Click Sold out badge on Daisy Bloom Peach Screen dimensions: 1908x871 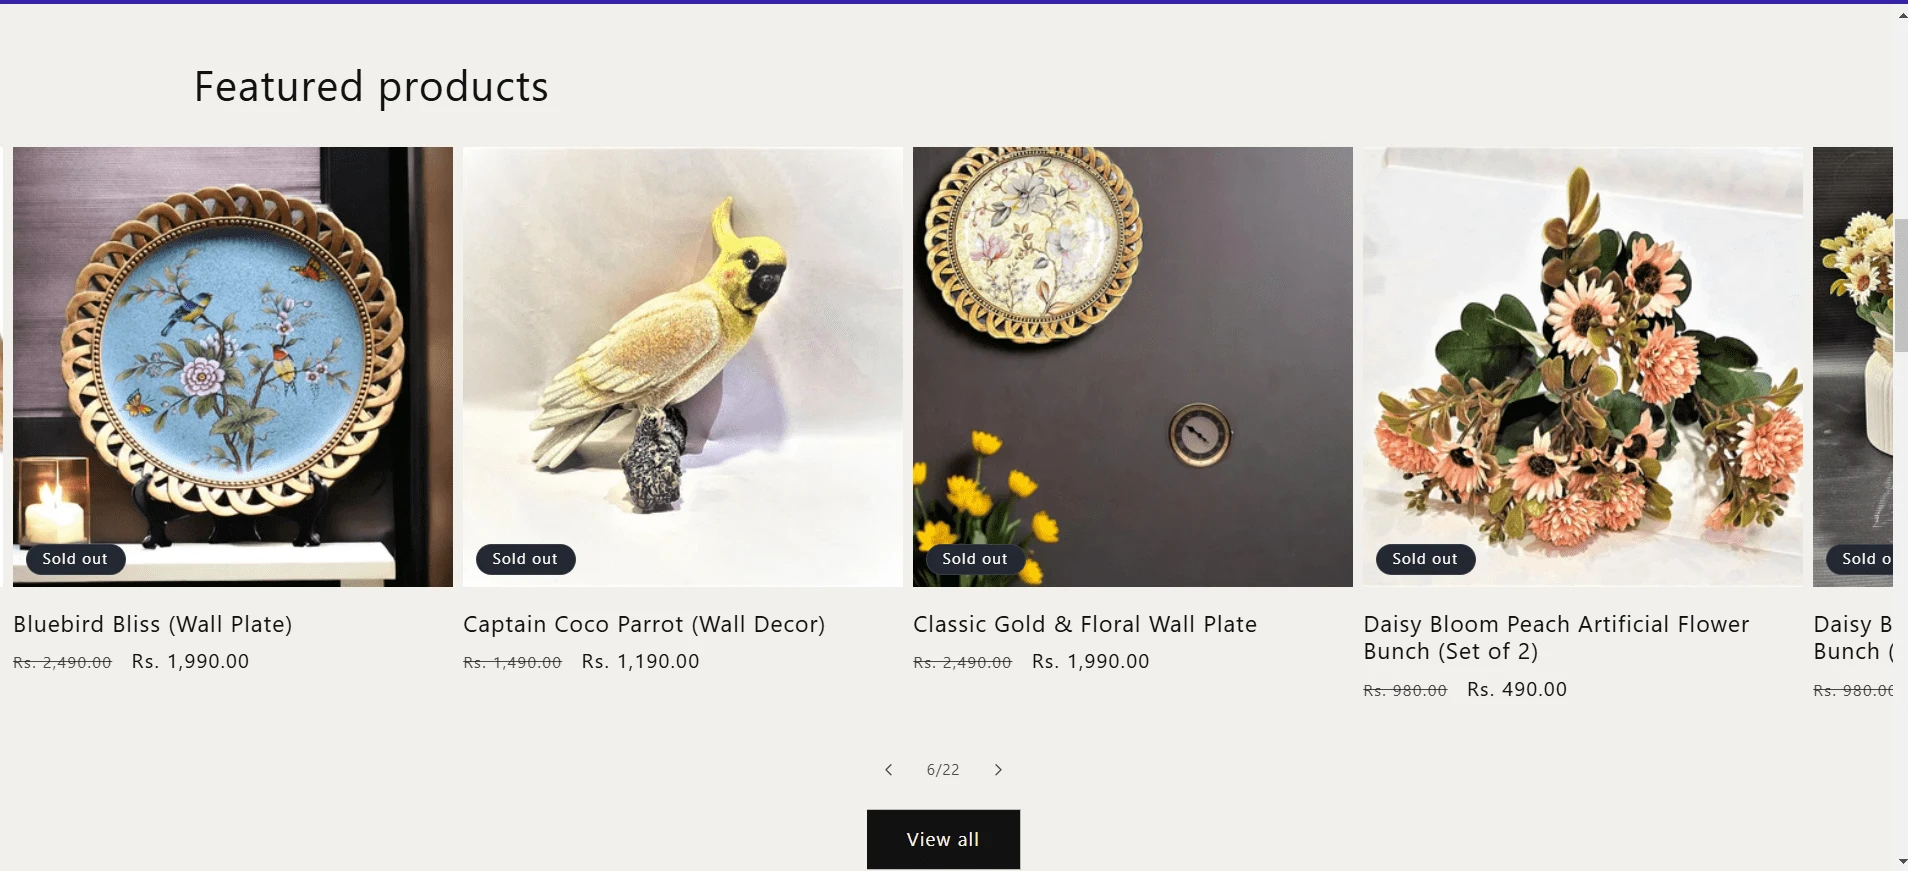(1425, 559)
